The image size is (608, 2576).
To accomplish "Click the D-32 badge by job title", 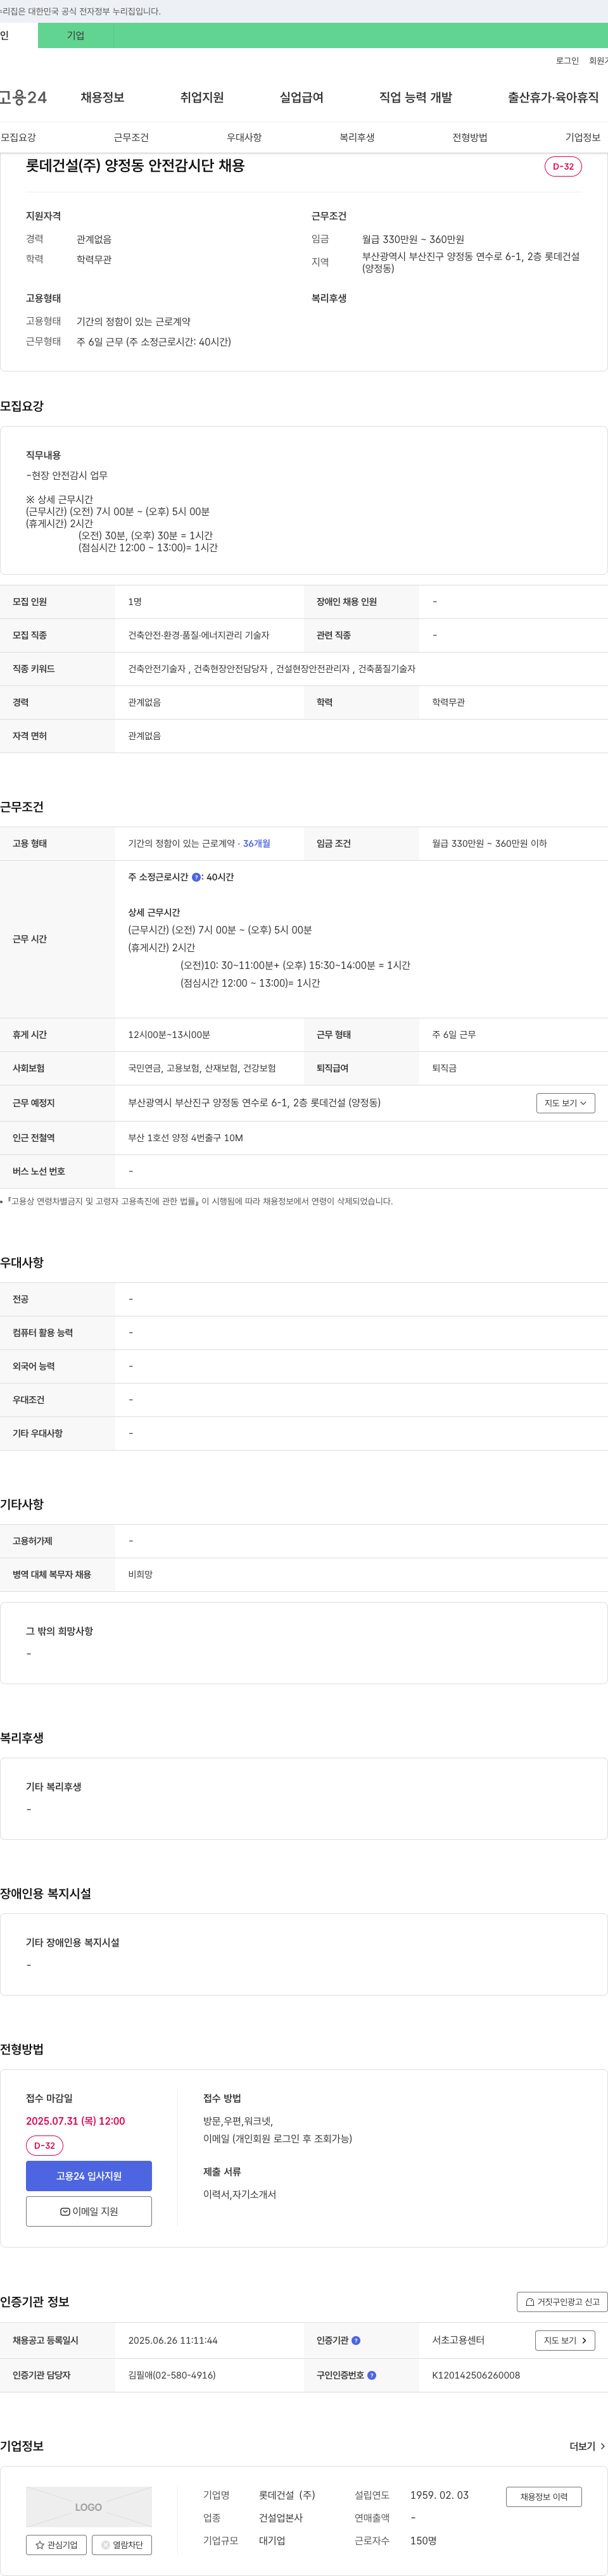I will pos(563,166).
